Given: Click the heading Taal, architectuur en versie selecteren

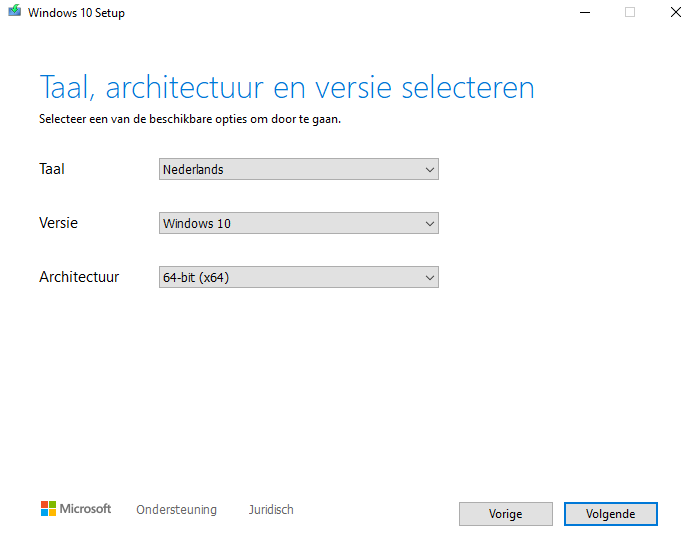Looking at the screenshot, I should (x=287, y=88).
